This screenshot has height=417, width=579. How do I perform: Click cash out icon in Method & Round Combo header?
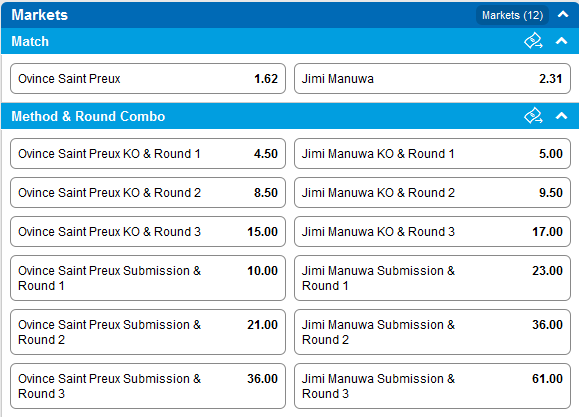point(533,116)
